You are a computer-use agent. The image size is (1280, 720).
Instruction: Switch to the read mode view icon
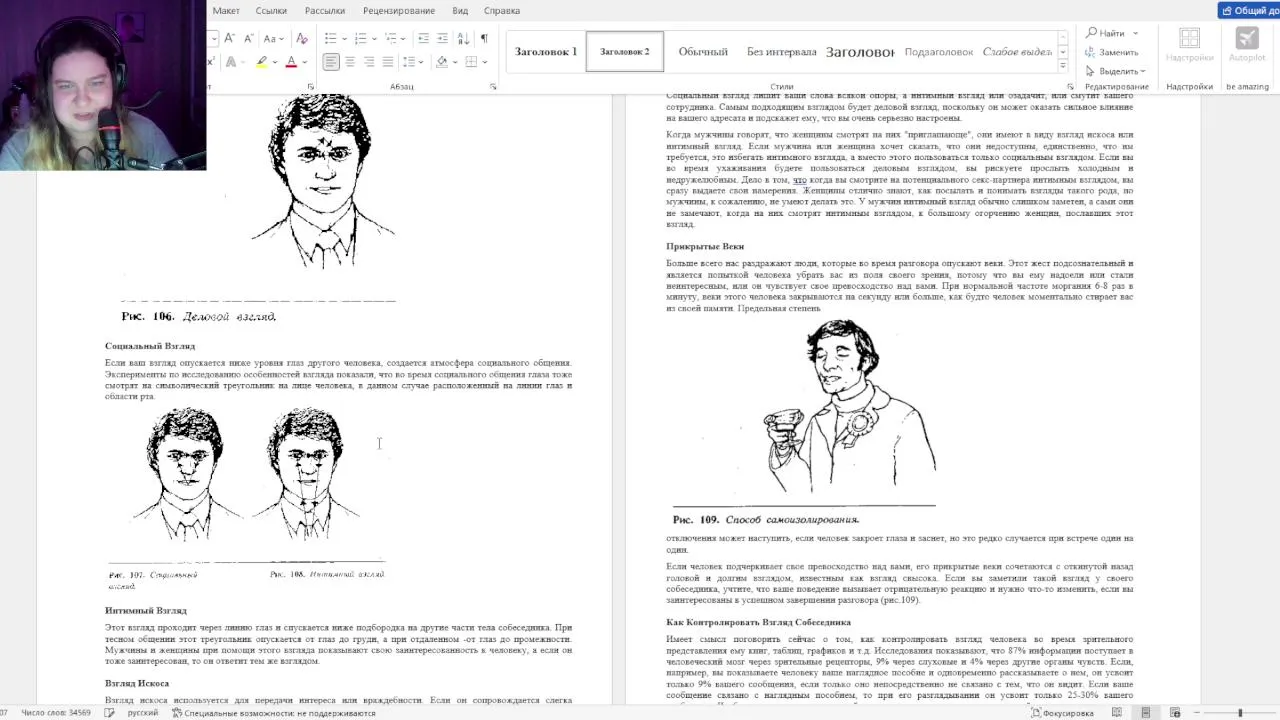(x=1116, y=713)
